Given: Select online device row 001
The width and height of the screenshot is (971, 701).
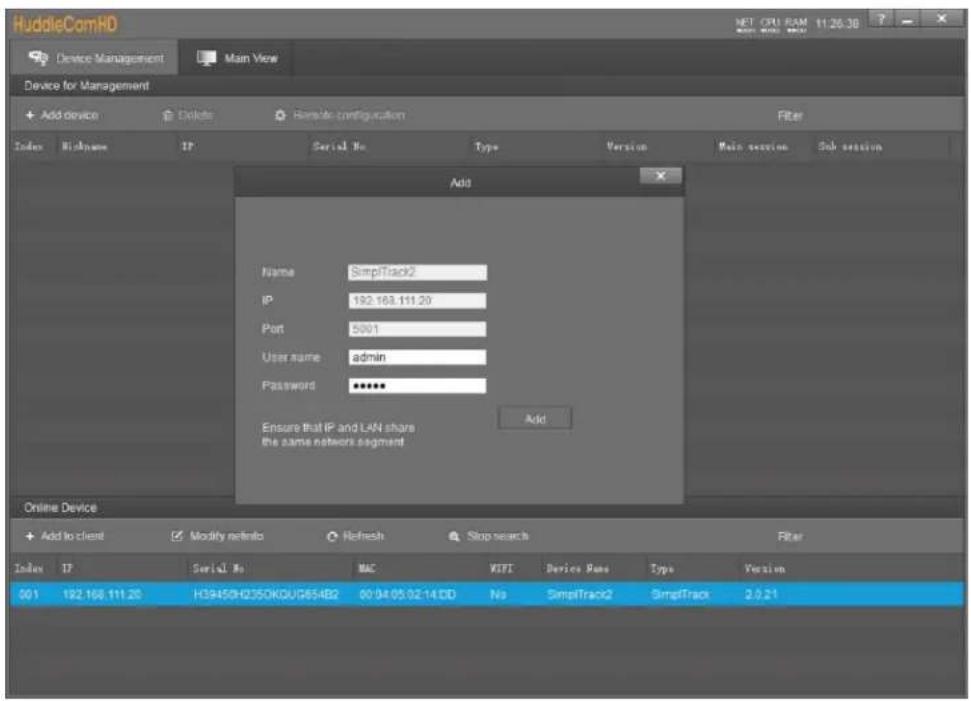Looking at the screenshot, I should coord(487,594).
